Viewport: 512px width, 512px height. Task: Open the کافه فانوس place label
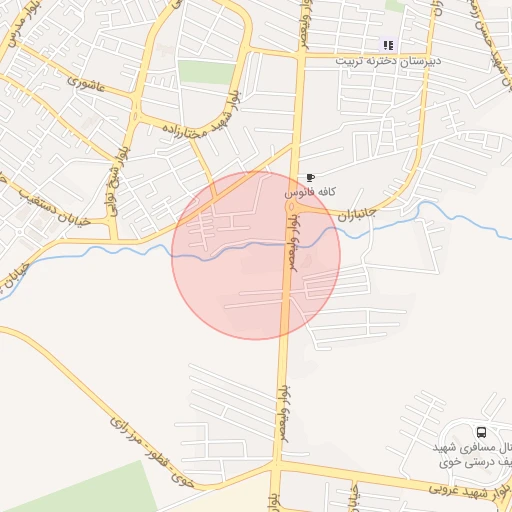pos(310,192)
